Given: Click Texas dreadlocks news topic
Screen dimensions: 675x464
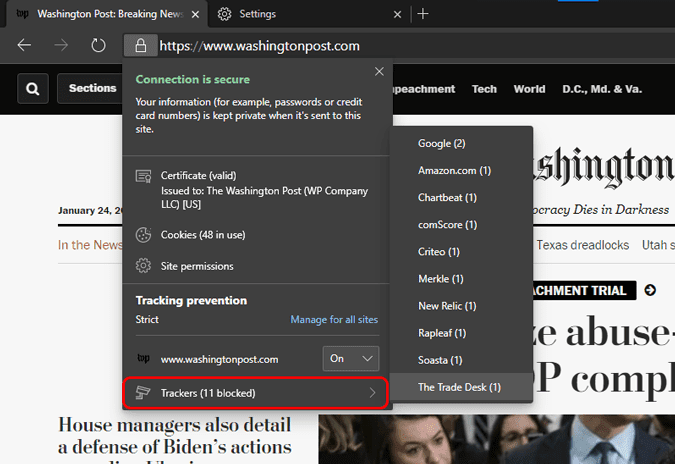Looking at the screenshot, I should point(582,245).
